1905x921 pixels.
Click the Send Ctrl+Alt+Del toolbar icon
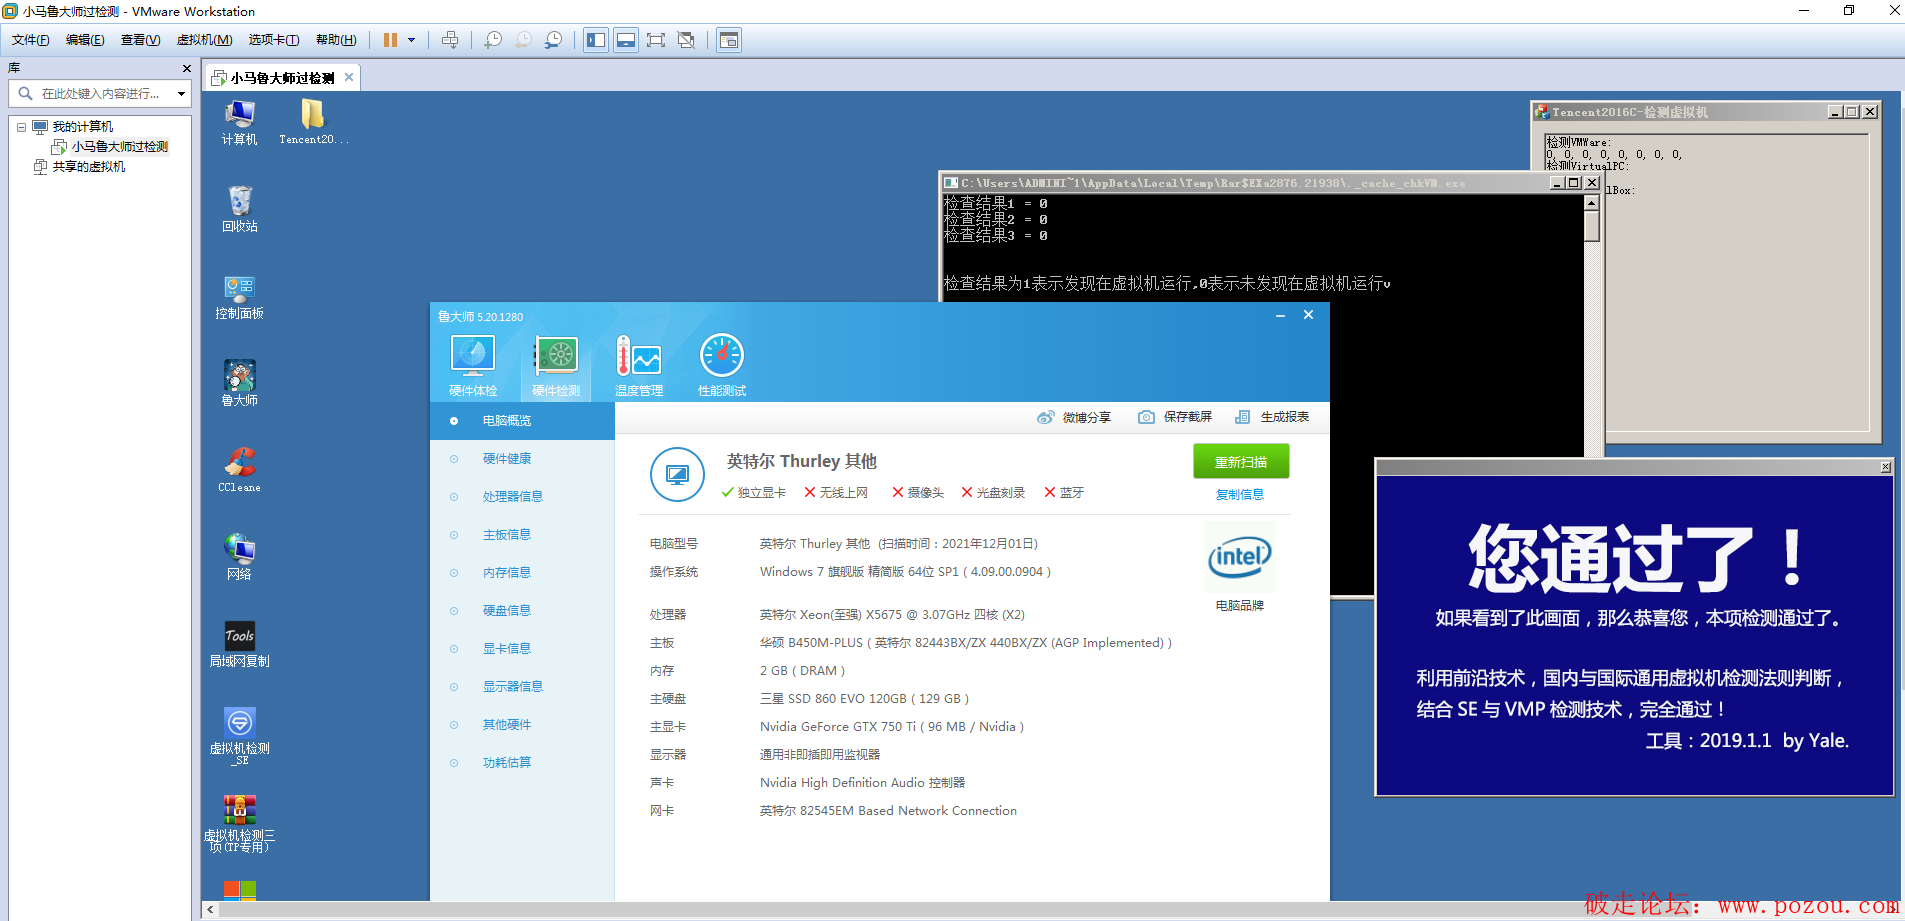tap(450, 40)
